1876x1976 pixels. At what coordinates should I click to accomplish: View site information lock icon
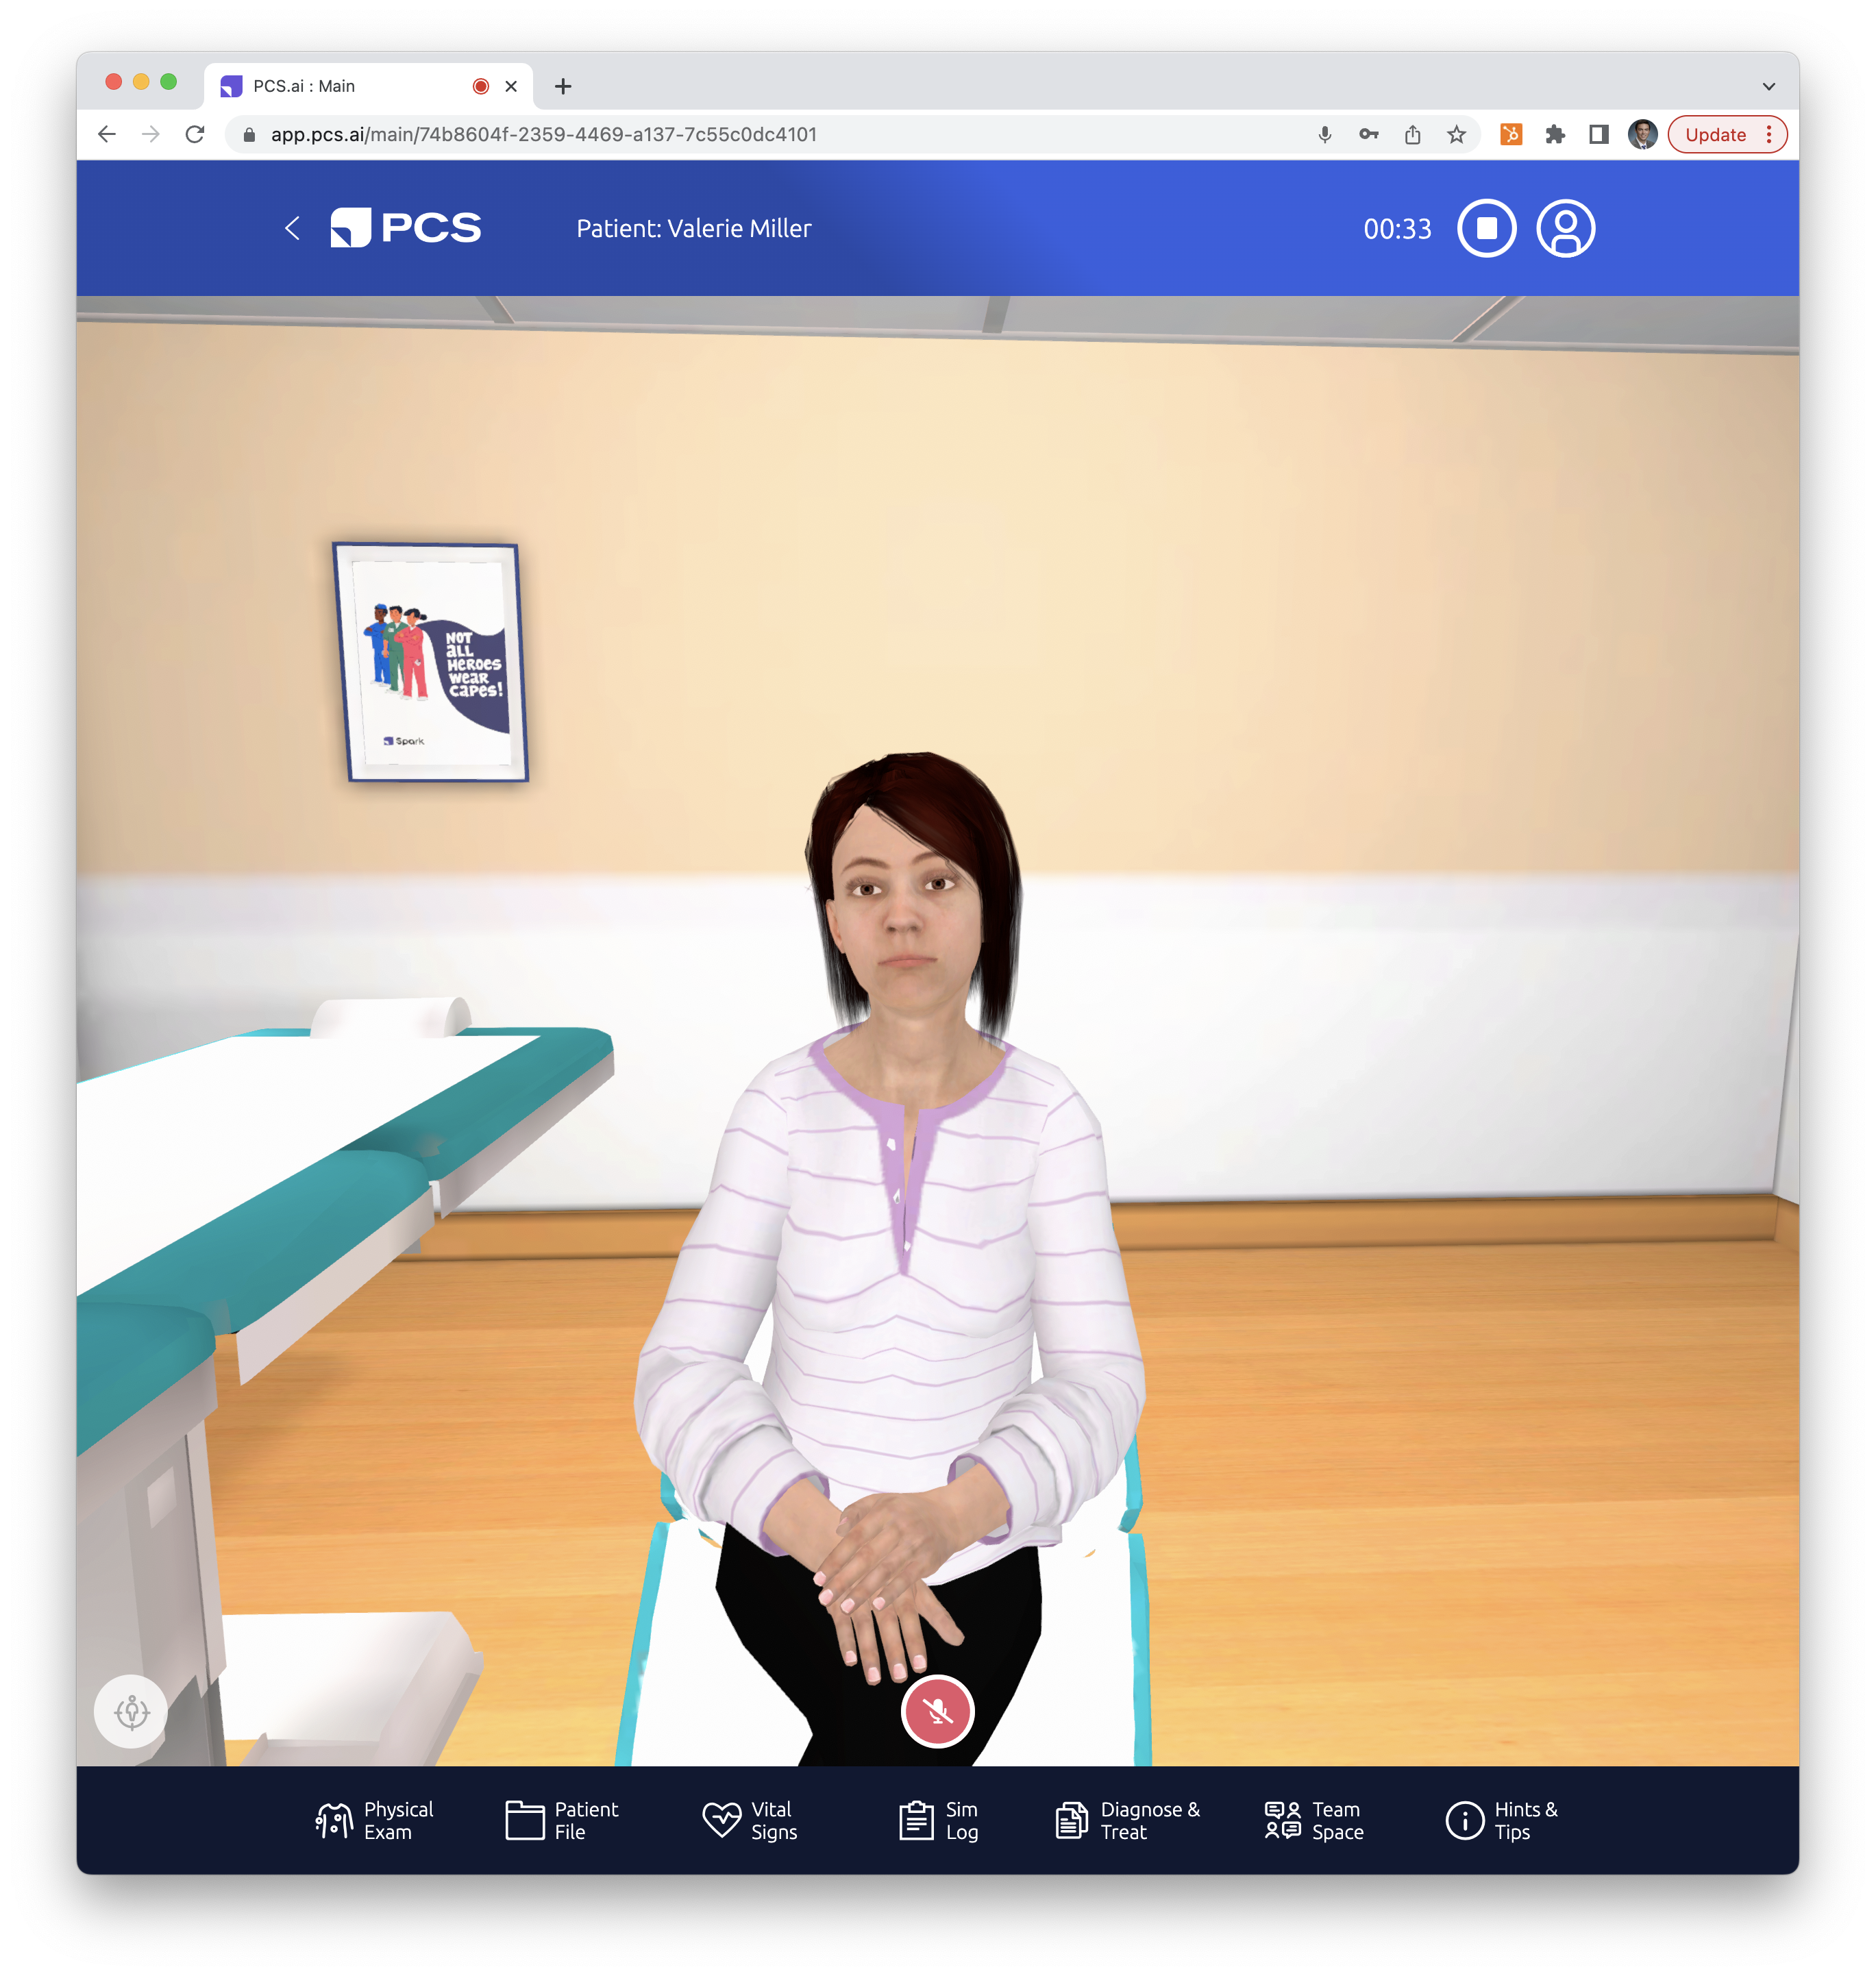[249, 134]
